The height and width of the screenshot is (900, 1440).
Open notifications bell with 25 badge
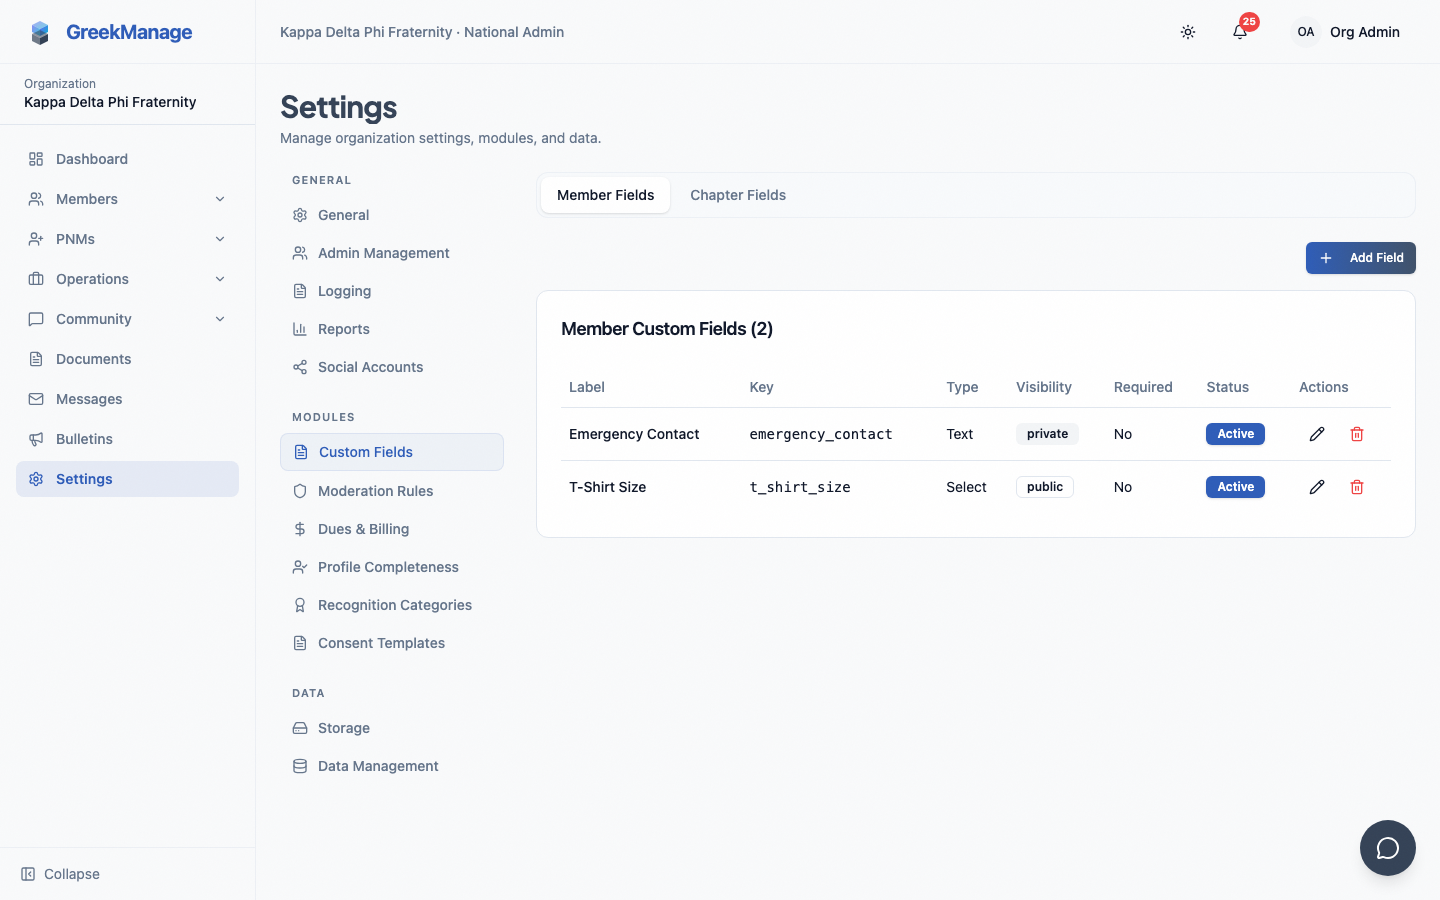pos(1240,32)
